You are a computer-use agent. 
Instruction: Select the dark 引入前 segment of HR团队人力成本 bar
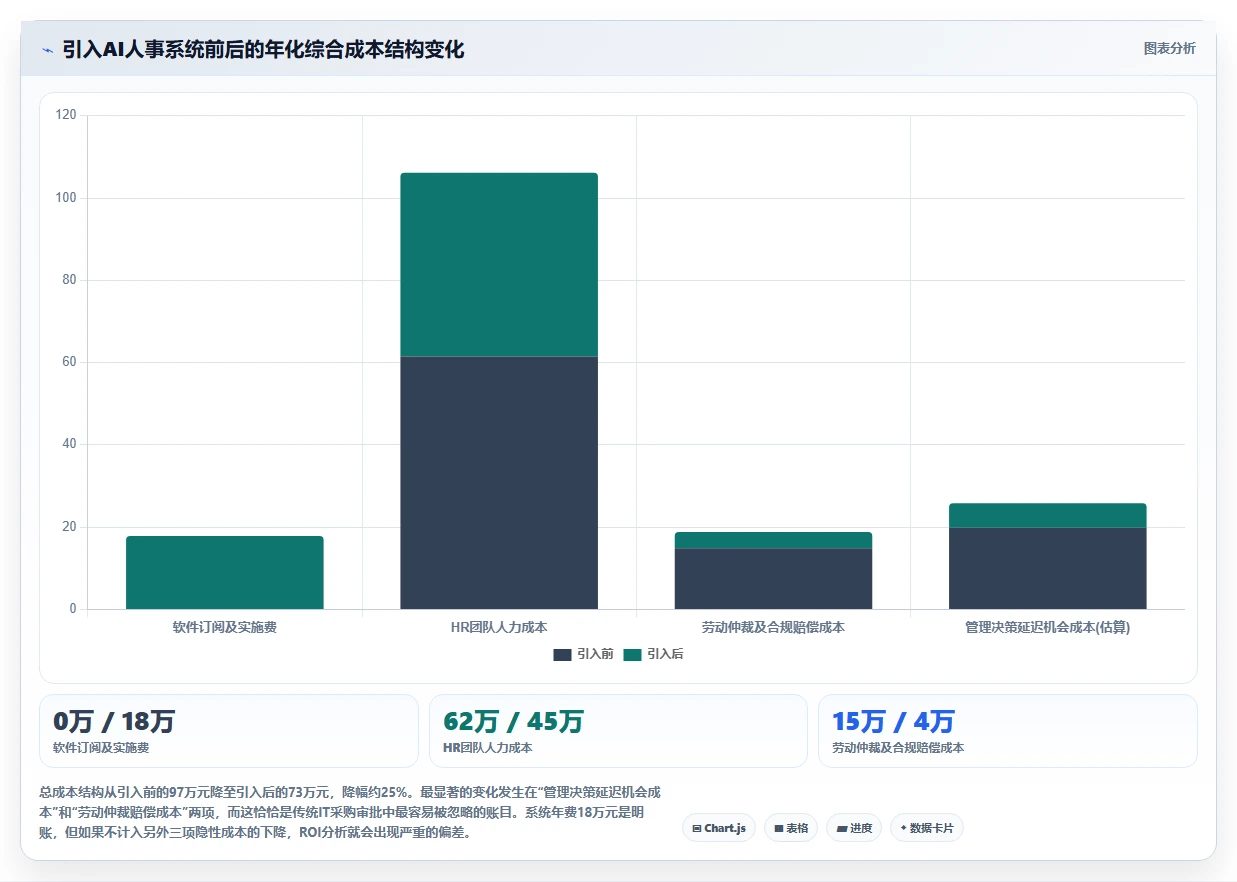[x=499, y=482]
